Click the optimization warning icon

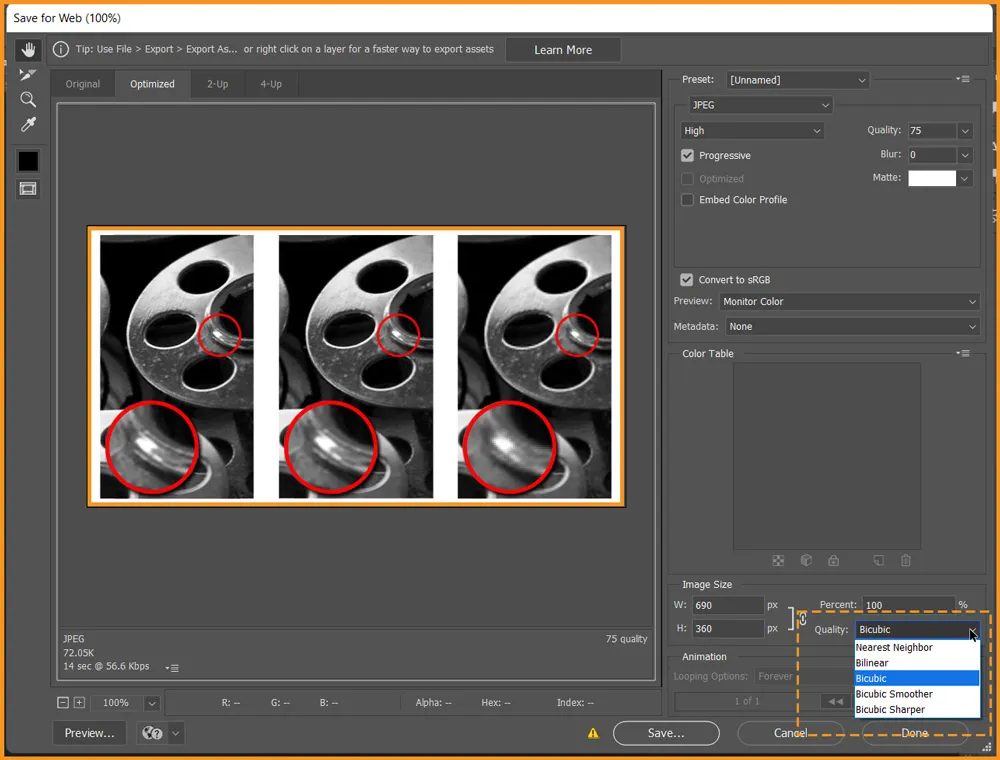pos(593,733)
